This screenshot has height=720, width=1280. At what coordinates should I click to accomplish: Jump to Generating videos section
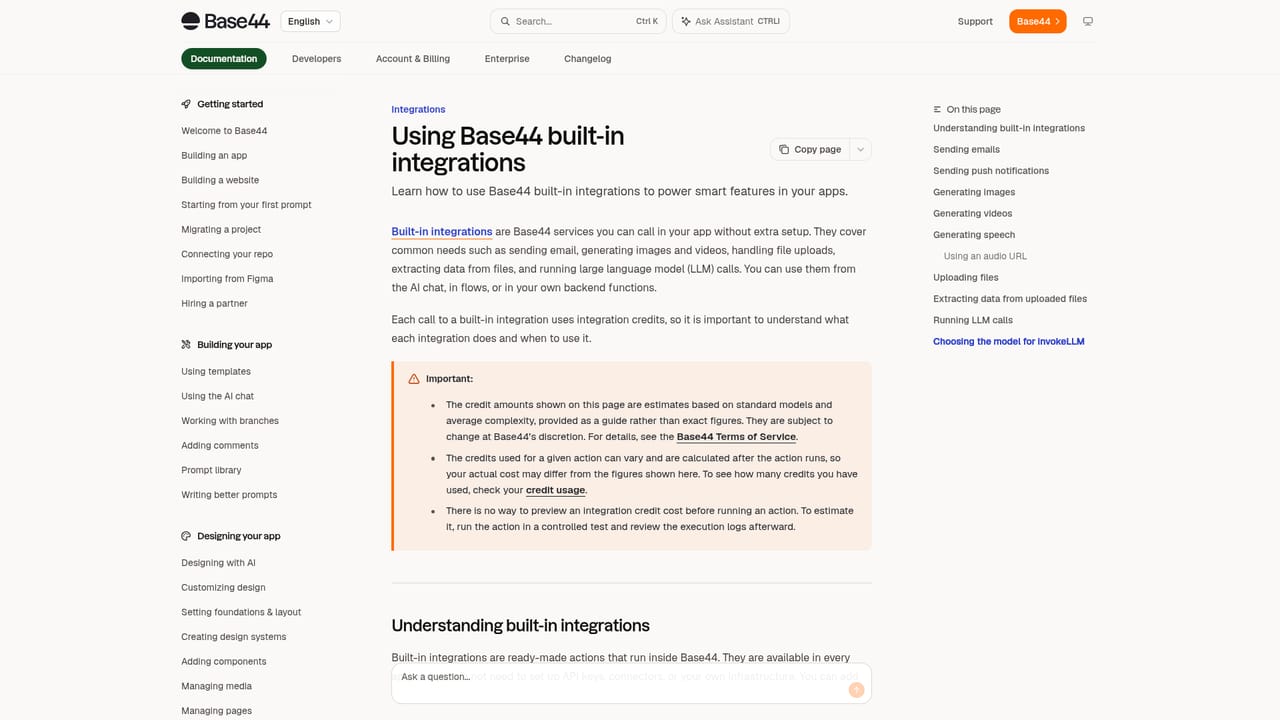[x=973, y=214]
